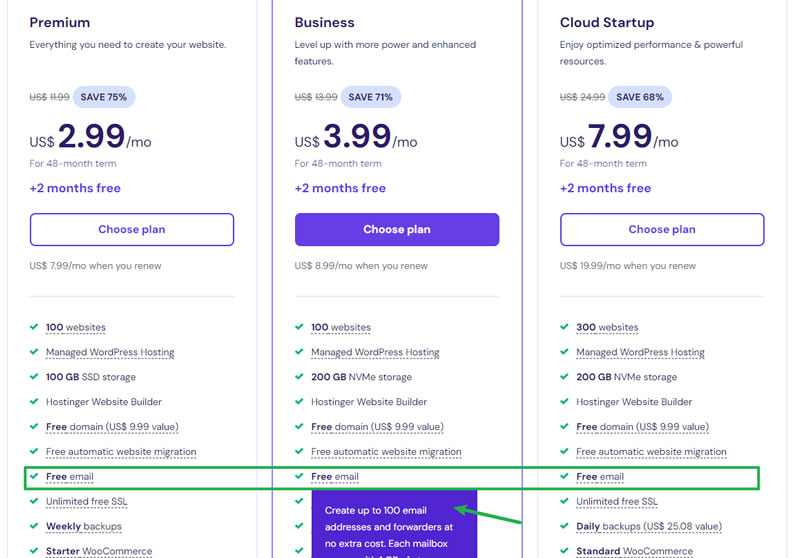Click Free email in Cloud Startup plan
800x558 pixels.
(x=600, y=477)
